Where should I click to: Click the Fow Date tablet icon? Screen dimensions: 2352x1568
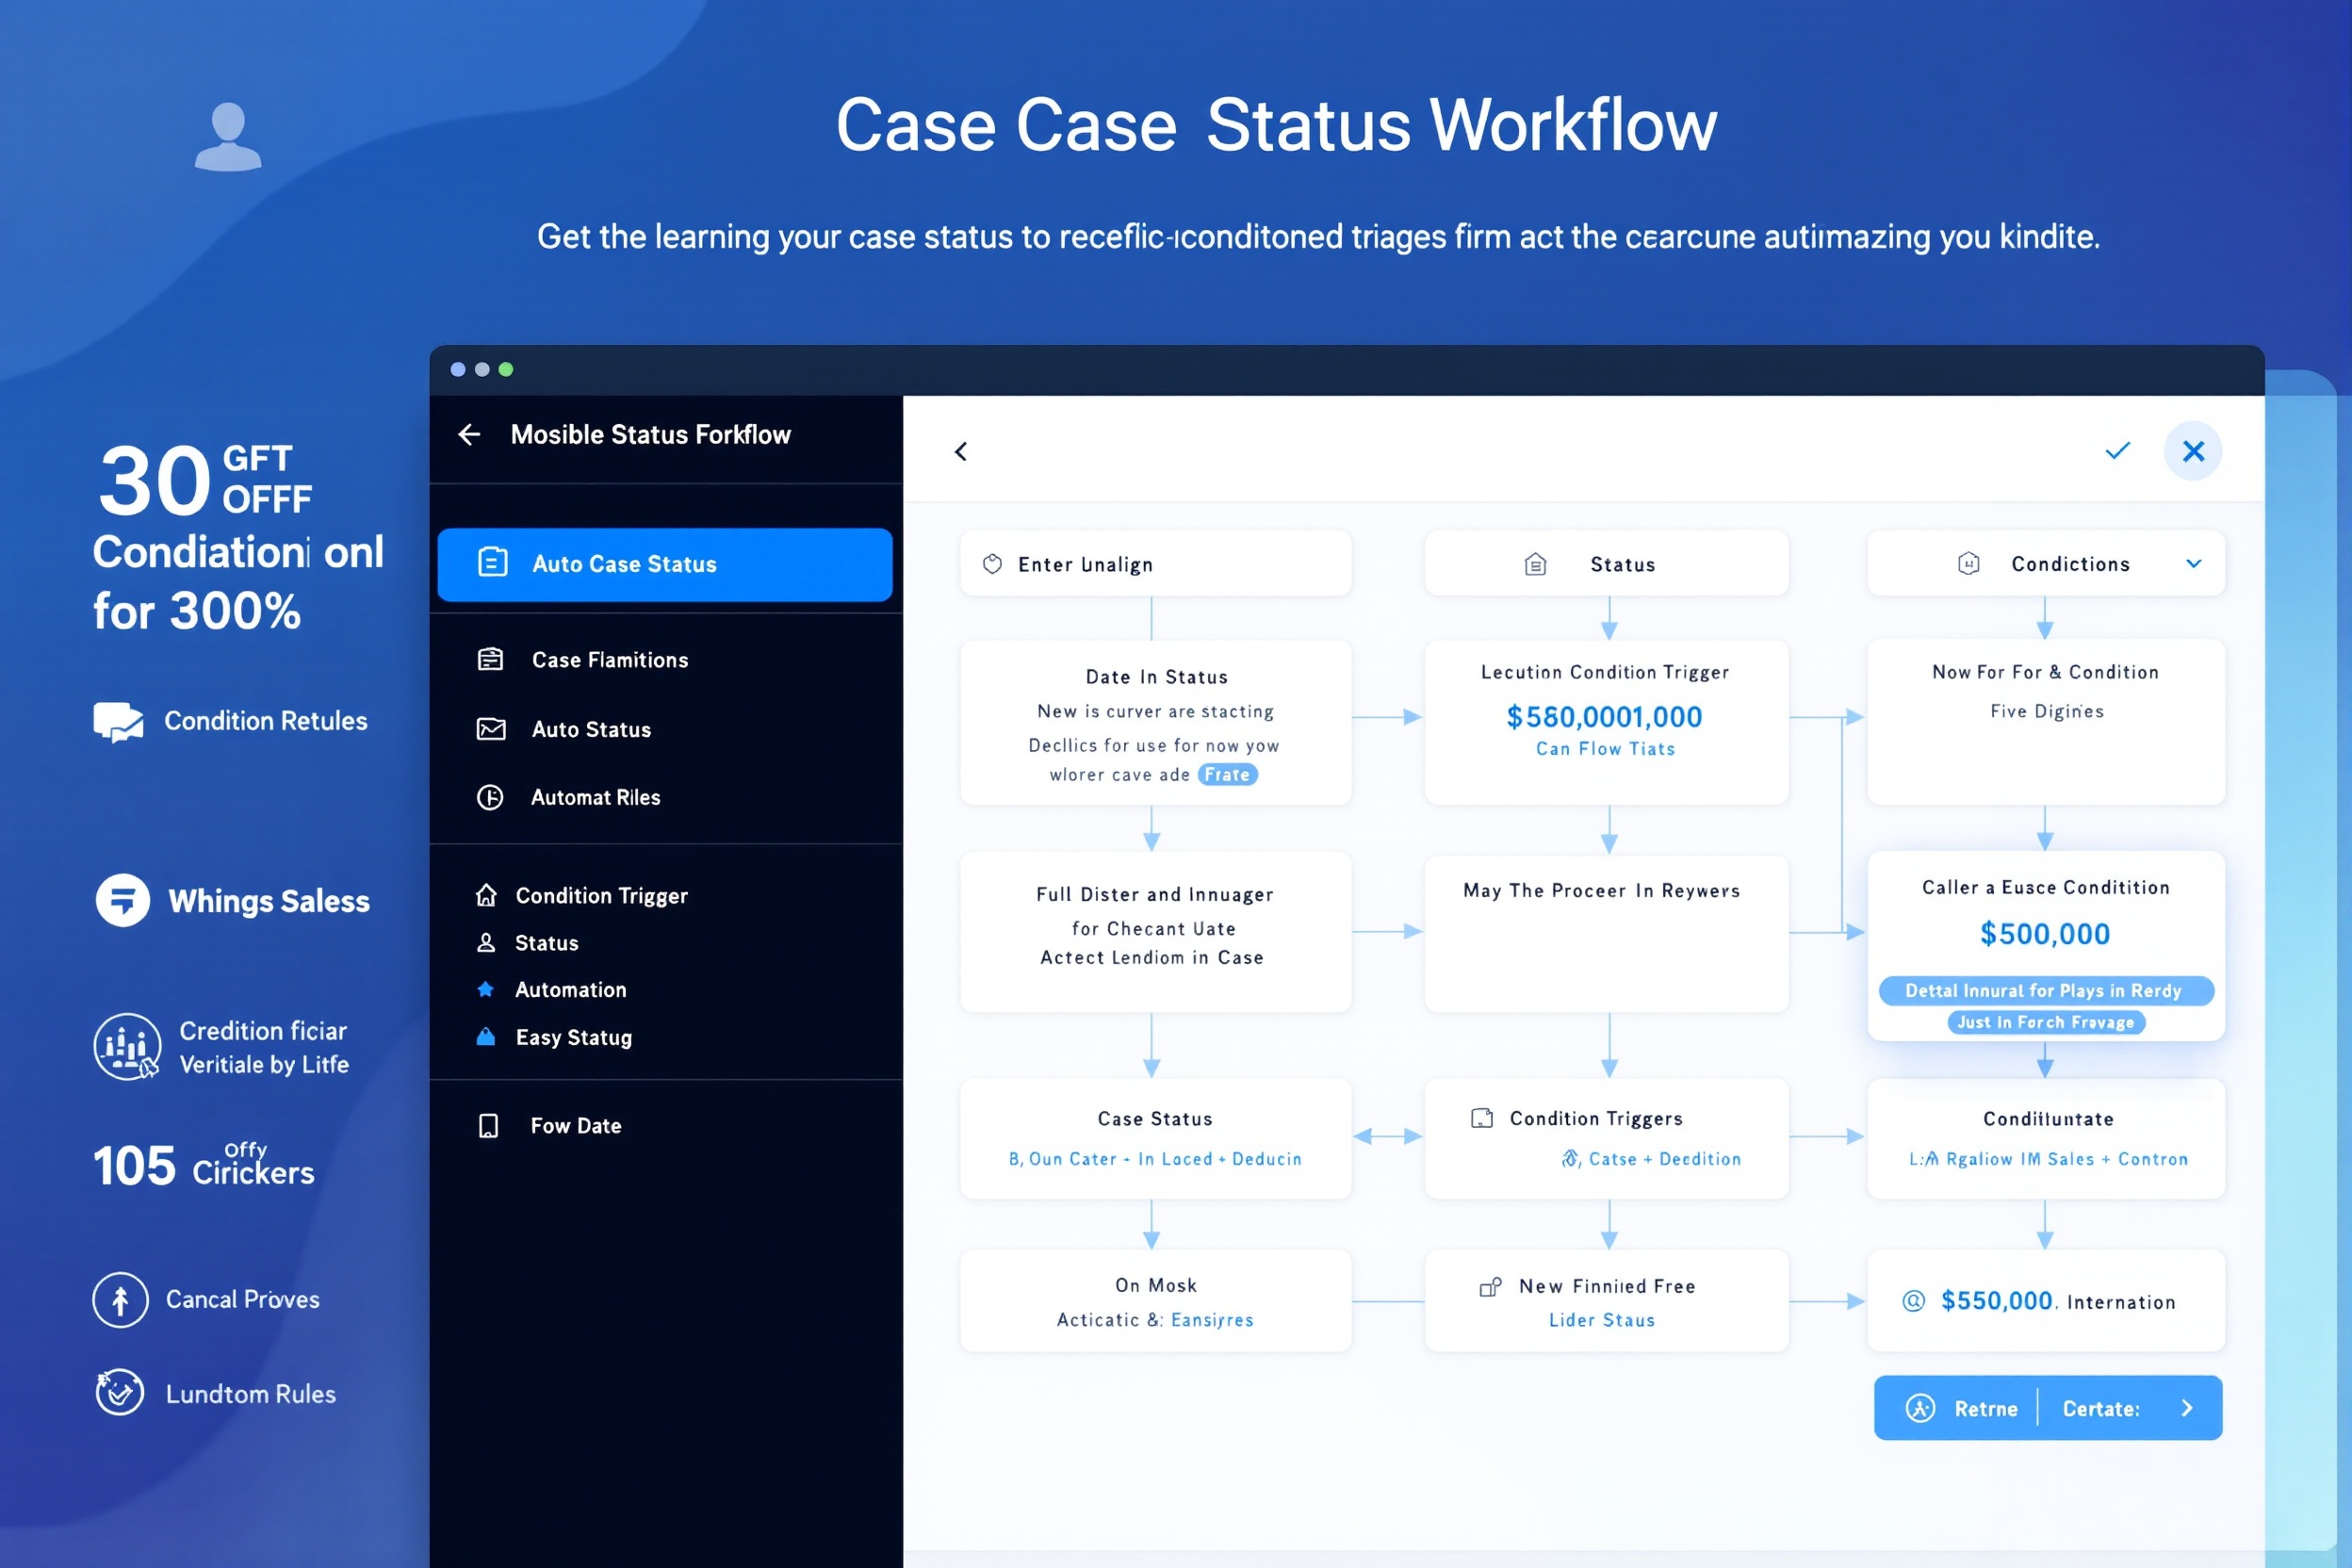pos(488,1126)
